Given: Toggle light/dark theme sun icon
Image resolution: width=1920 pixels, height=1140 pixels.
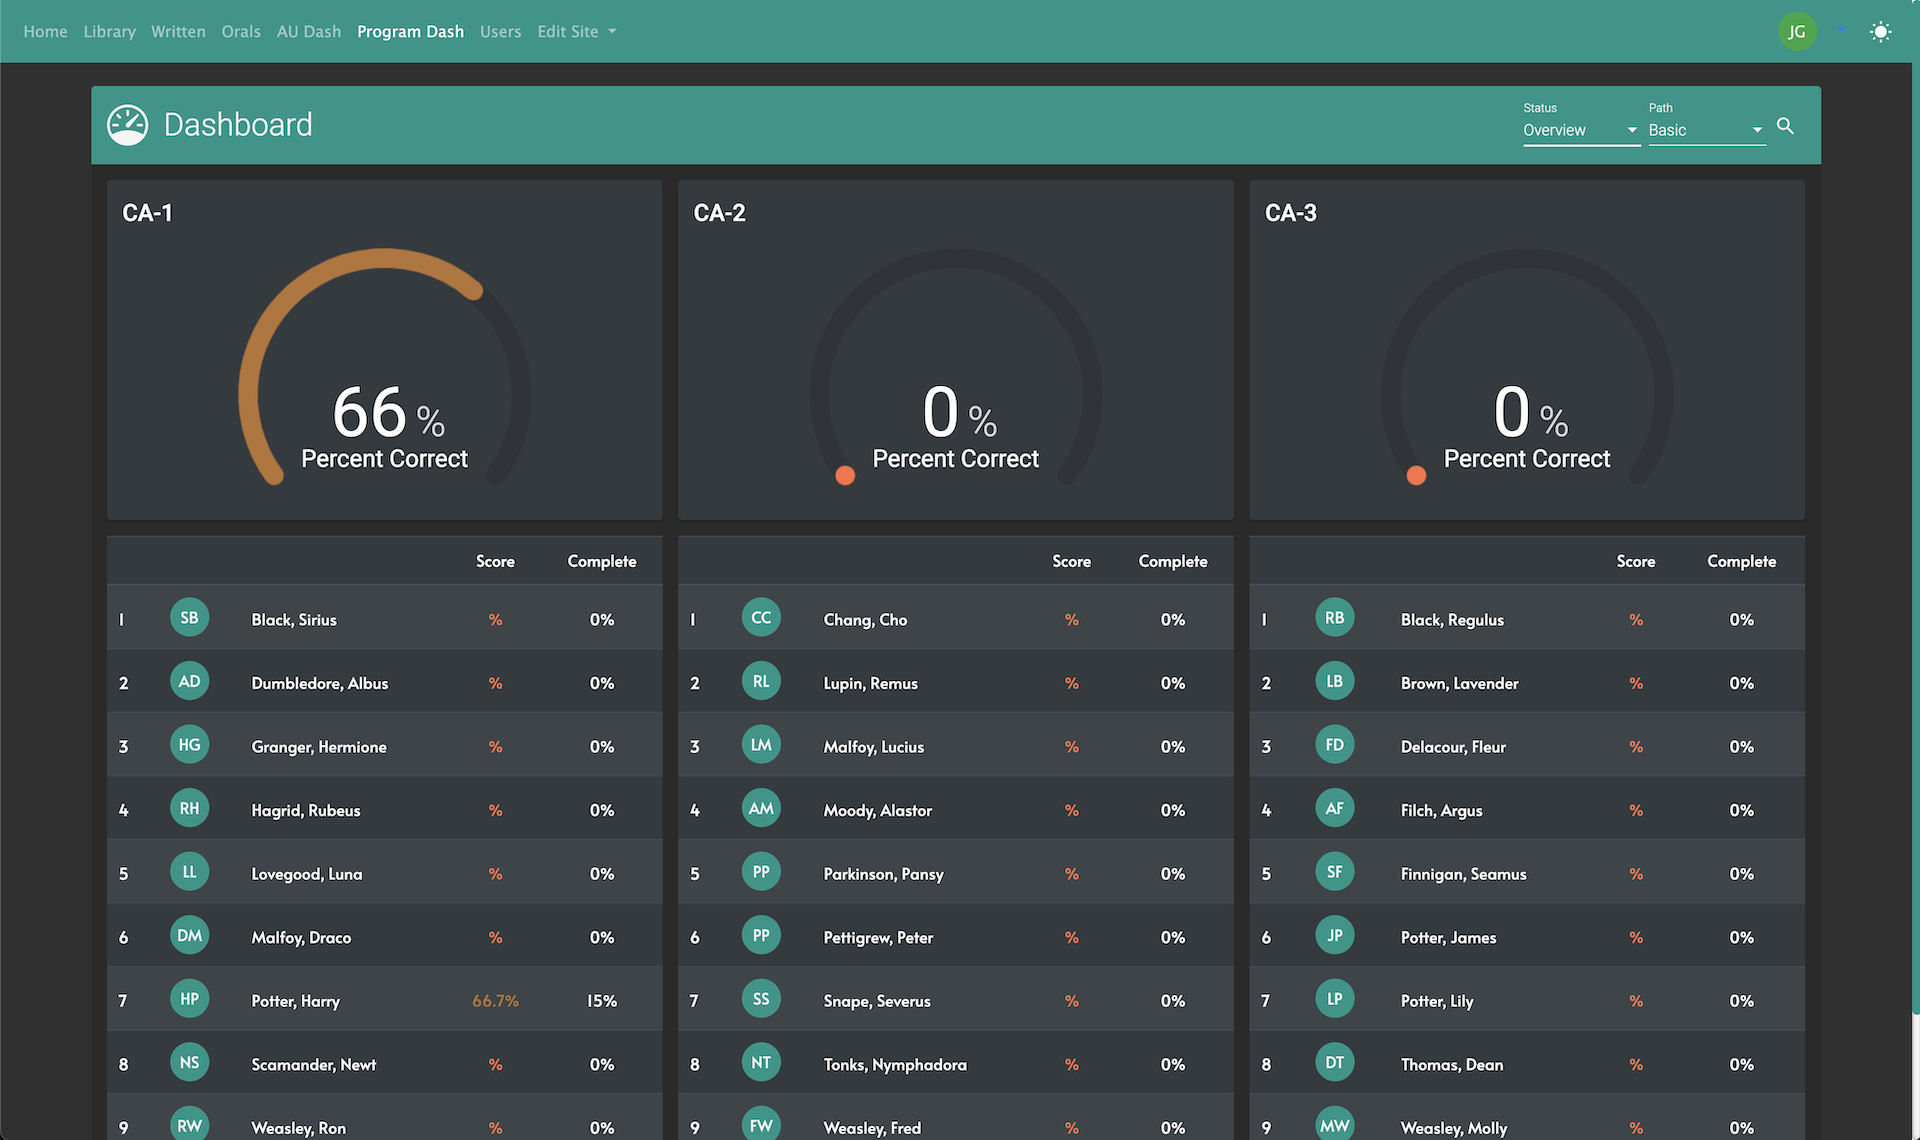Looking at the screenshot, I should pos(1880,32).
